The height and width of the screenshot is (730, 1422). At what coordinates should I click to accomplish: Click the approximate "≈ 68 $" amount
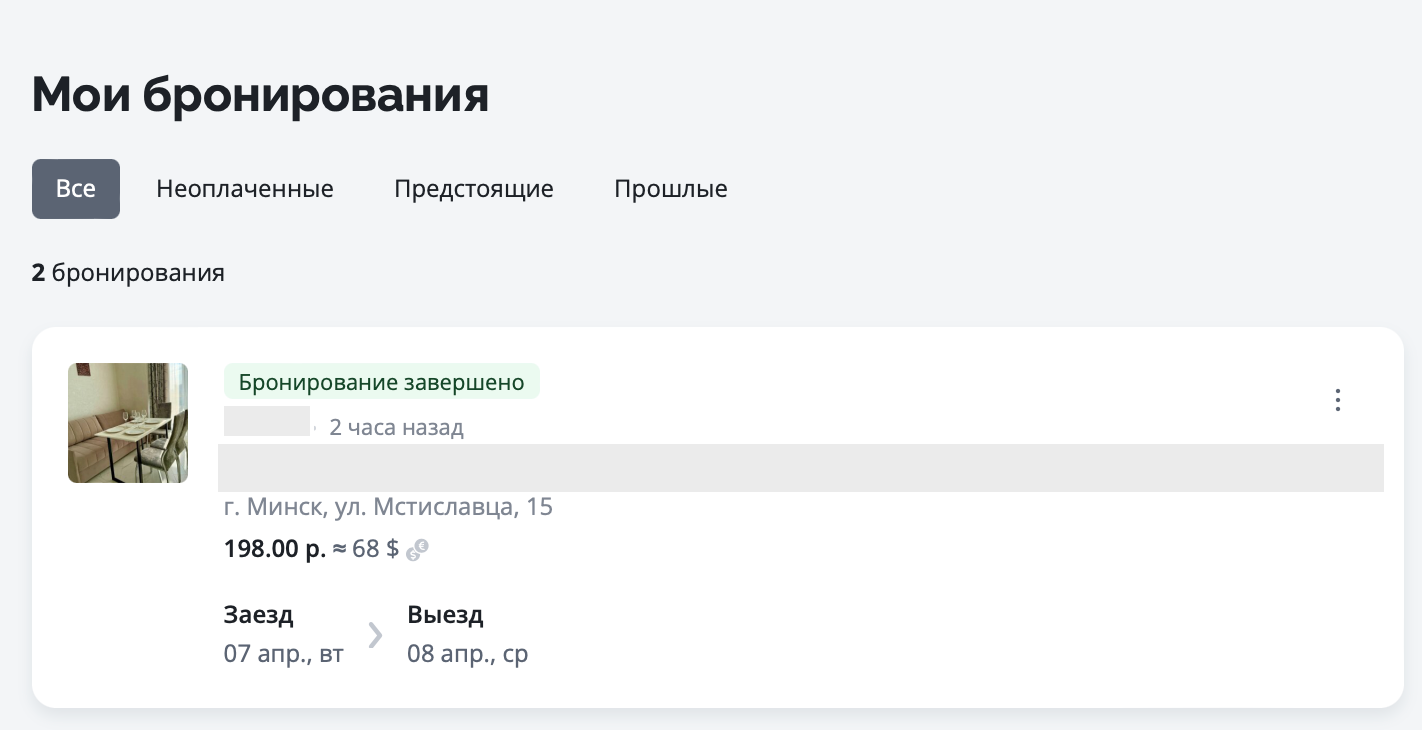pyautogui.click(x=366, y=549)
